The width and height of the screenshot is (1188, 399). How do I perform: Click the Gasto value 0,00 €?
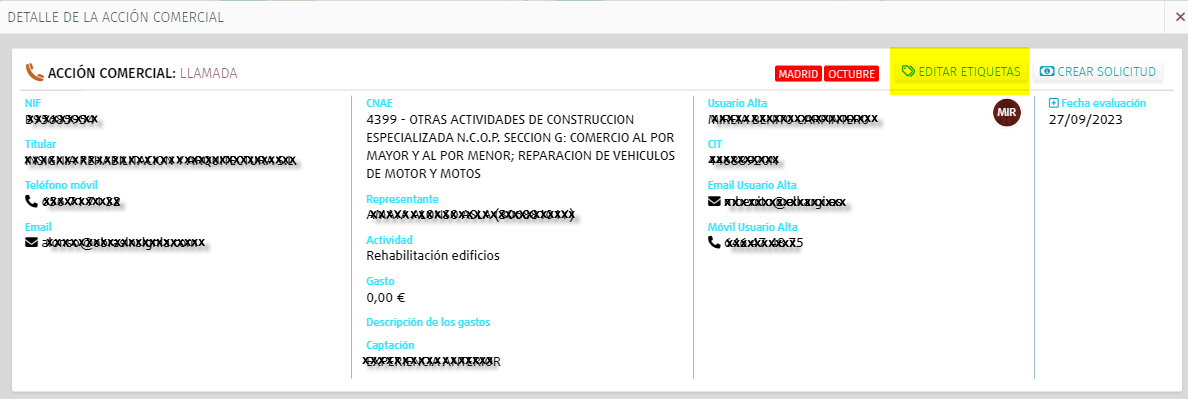386,297
